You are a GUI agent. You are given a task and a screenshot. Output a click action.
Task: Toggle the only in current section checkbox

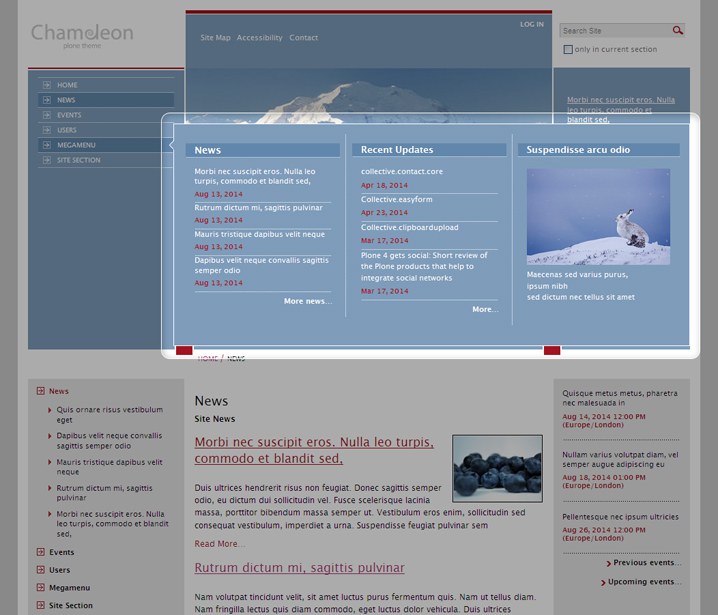pyautogui.click(x=568, y=49)
